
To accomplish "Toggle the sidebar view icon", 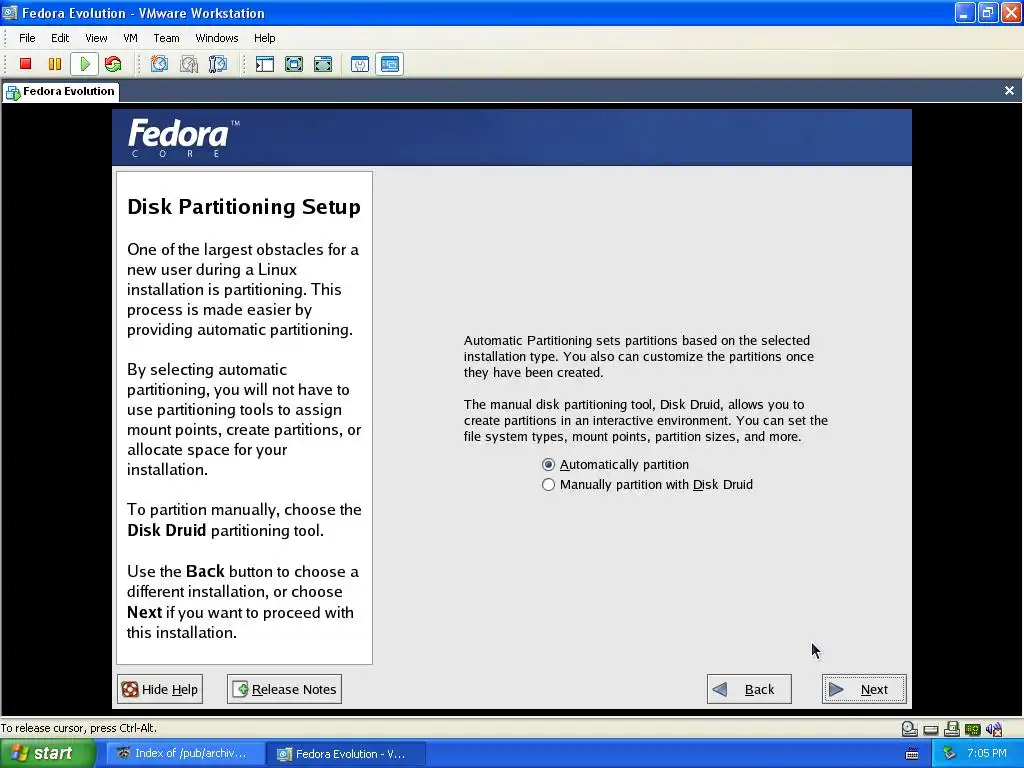I will click(x=264, y=64).
